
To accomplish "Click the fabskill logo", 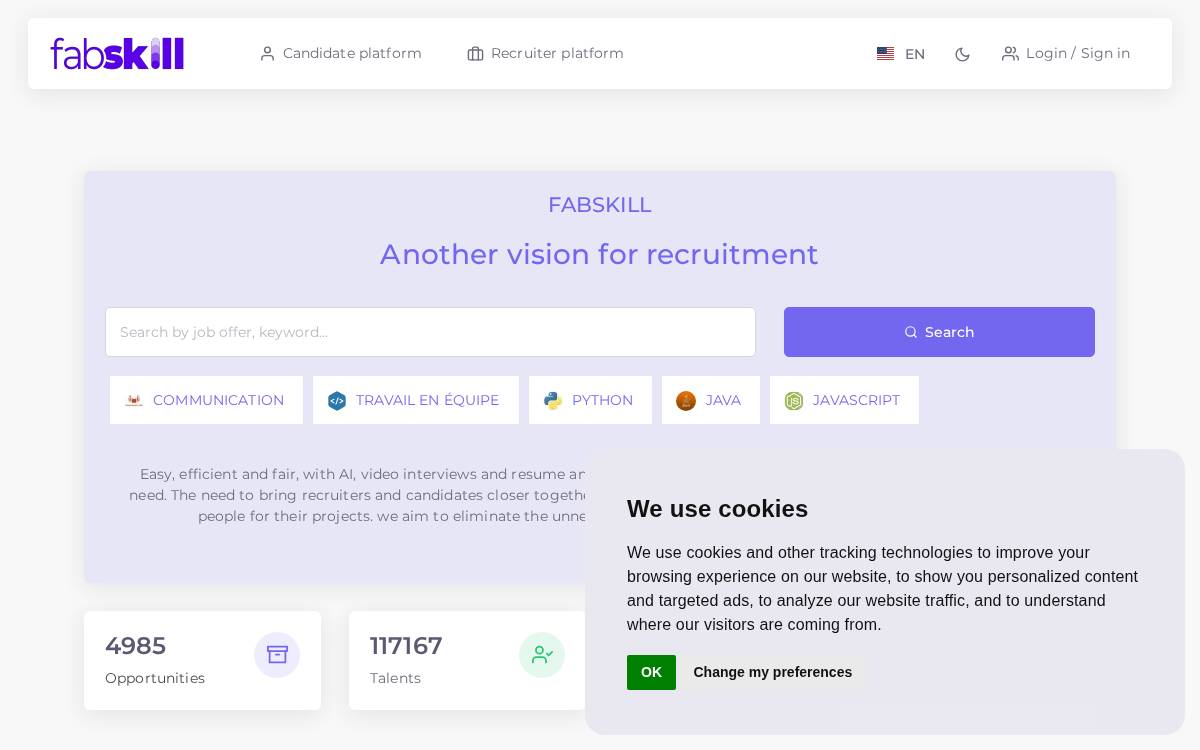I will [117, 53].
